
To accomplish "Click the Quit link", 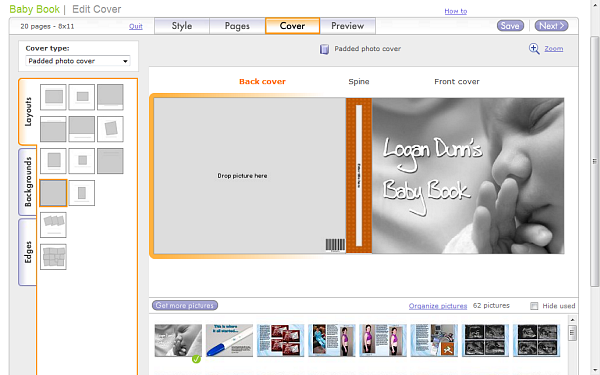I will point(135,26).
